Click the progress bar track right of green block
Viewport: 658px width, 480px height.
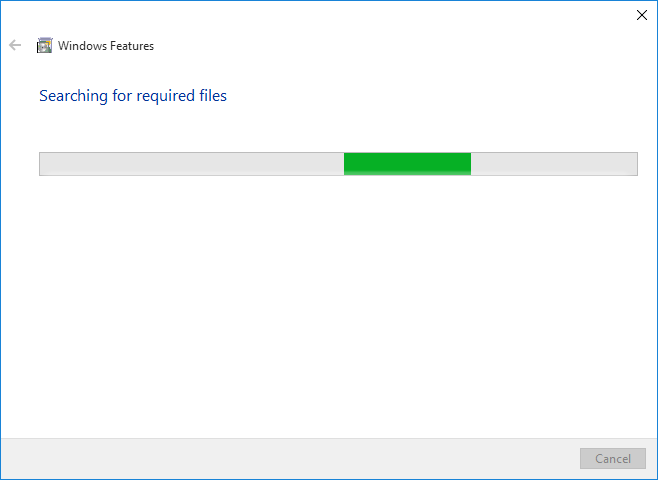click(553, 164)
